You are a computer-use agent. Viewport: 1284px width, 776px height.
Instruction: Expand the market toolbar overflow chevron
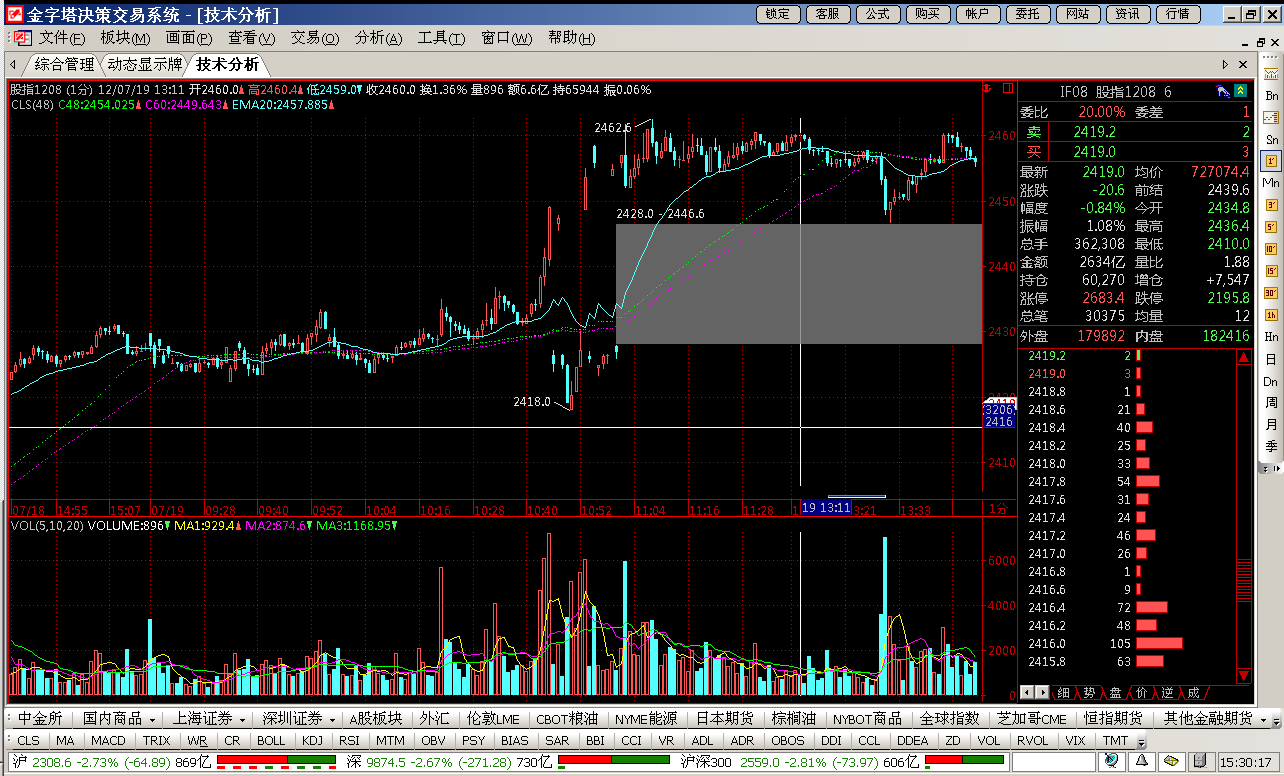1275,719
